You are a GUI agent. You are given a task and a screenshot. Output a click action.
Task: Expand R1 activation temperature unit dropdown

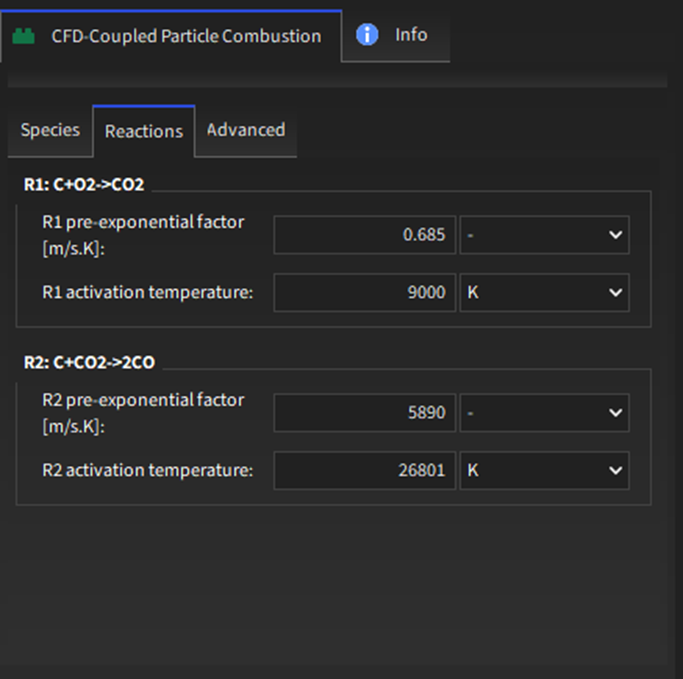point(544,293)
